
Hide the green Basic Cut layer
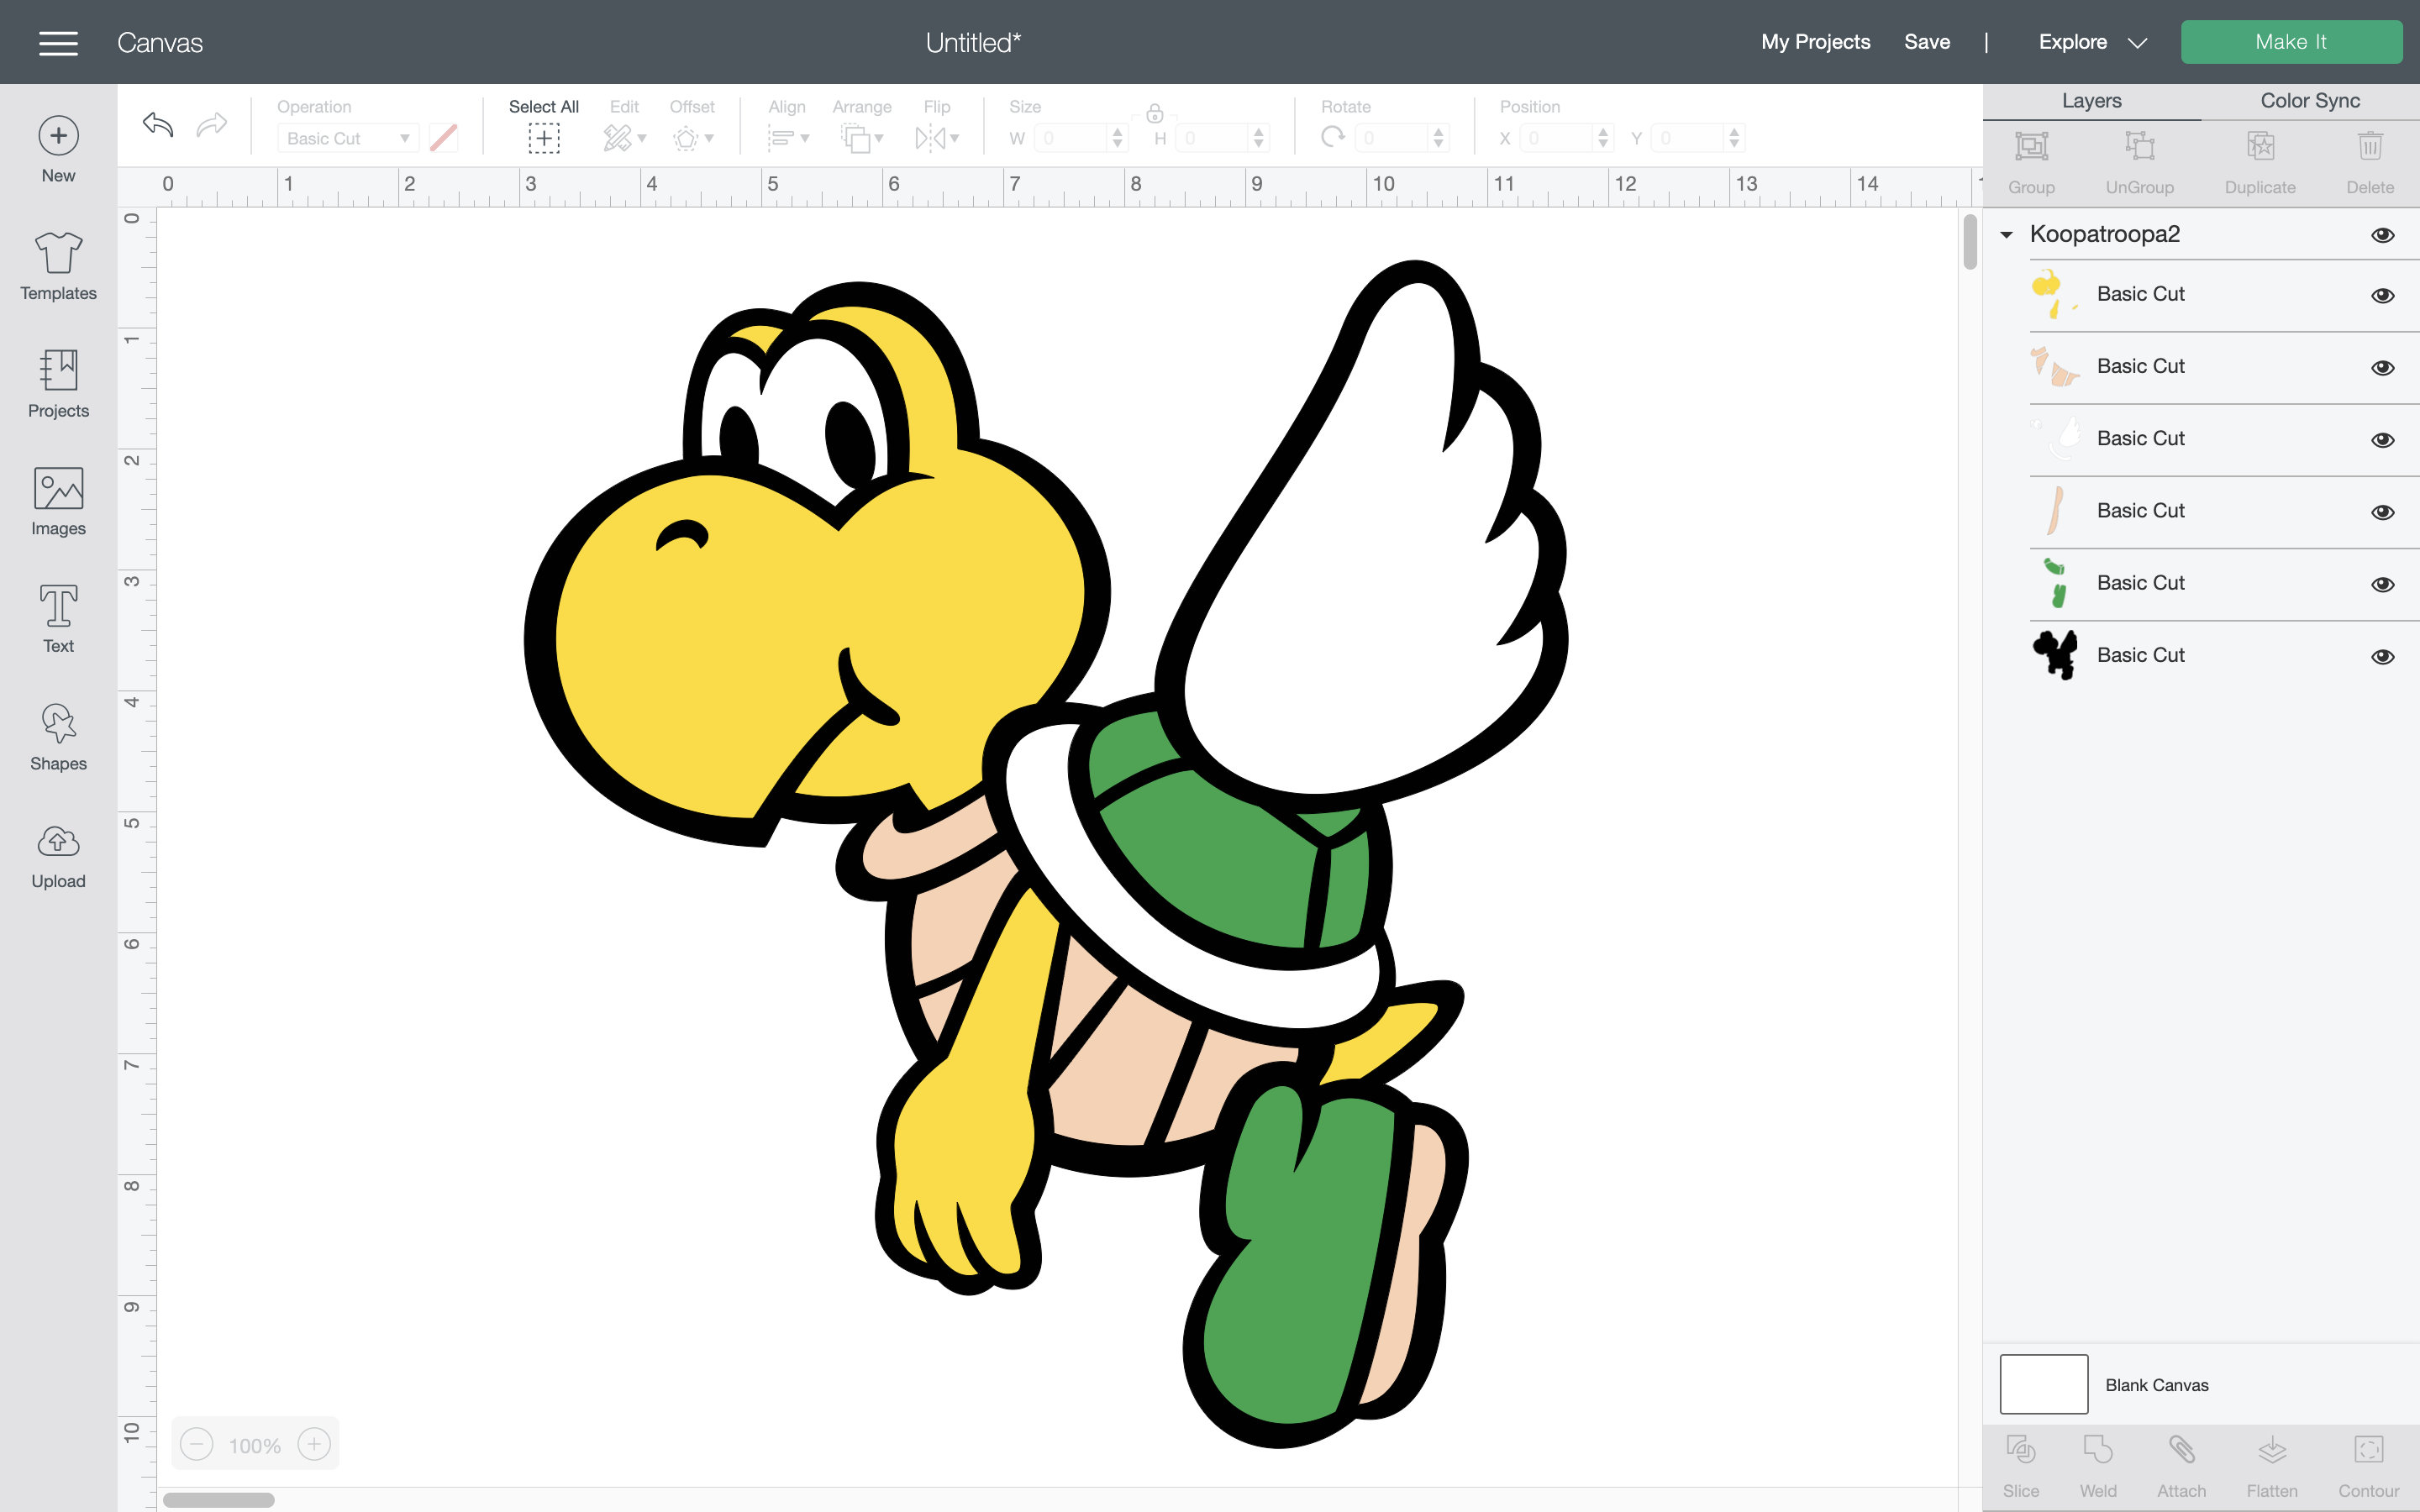2384,584
